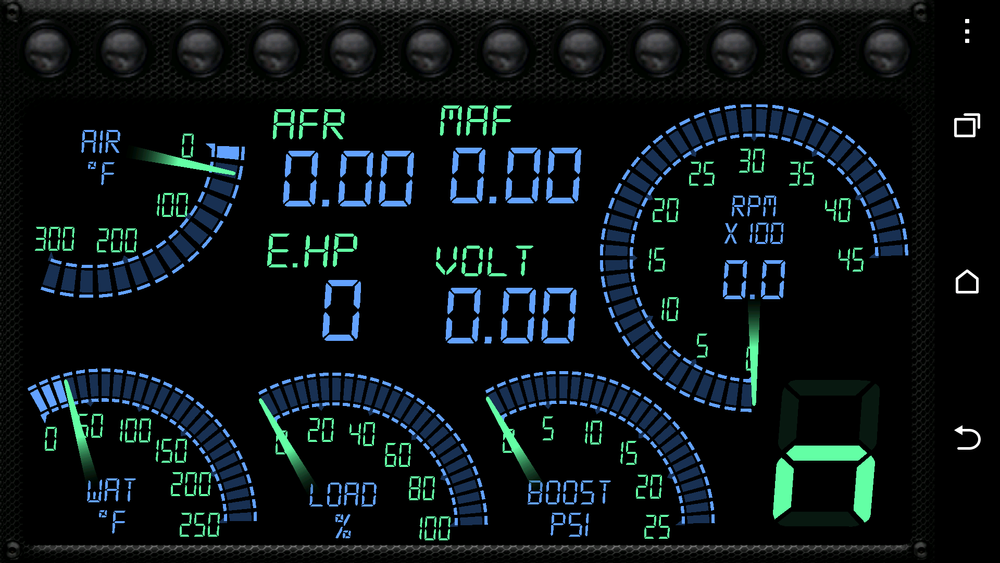The width and height of the screenshot is (1000, 563).
Task: Tap the LOAD % gauge
Action: click(373, 457)
